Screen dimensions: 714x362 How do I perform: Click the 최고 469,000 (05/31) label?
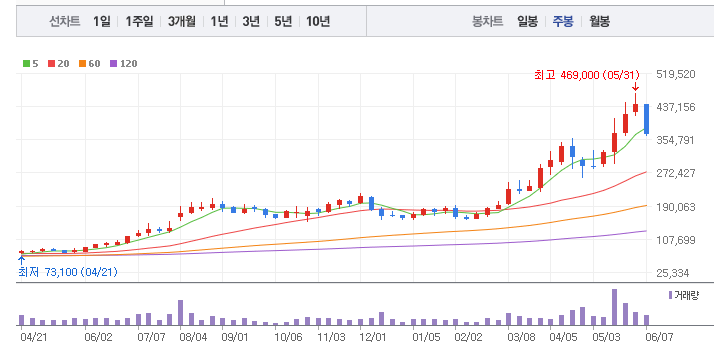tap(586, 75)
